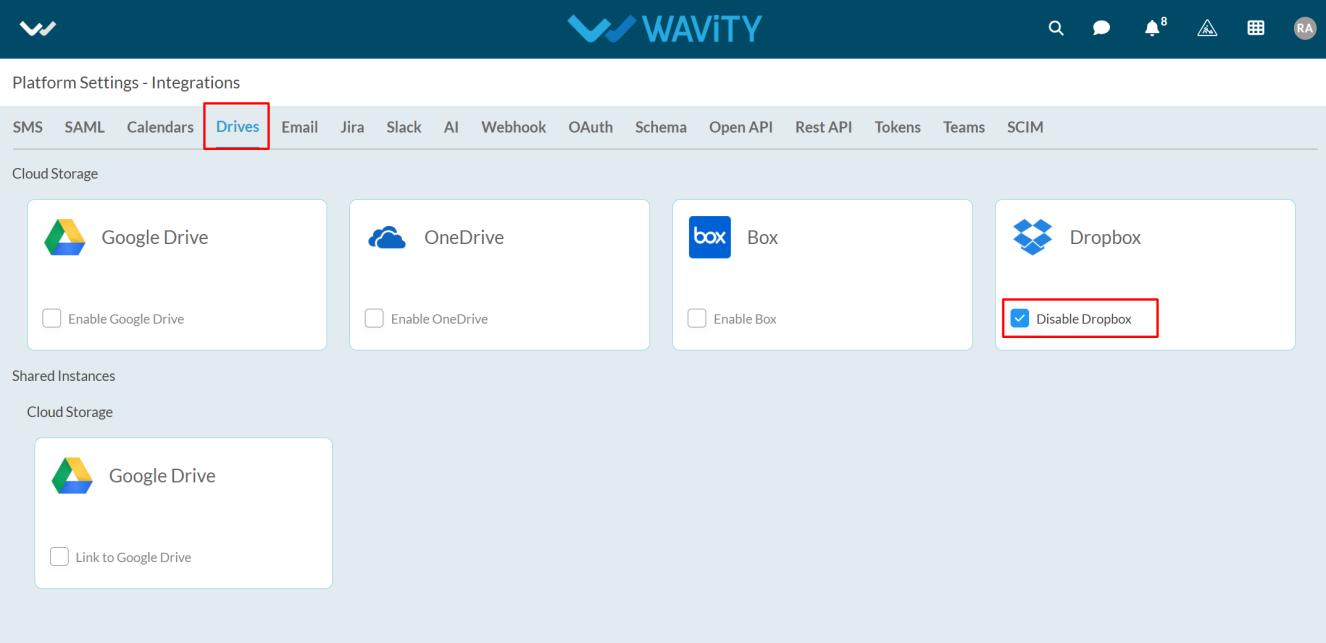Open notifications bell with badge 8
Image resolution: width=1326 pixels, height=643 pixels.
[1154, 27]
